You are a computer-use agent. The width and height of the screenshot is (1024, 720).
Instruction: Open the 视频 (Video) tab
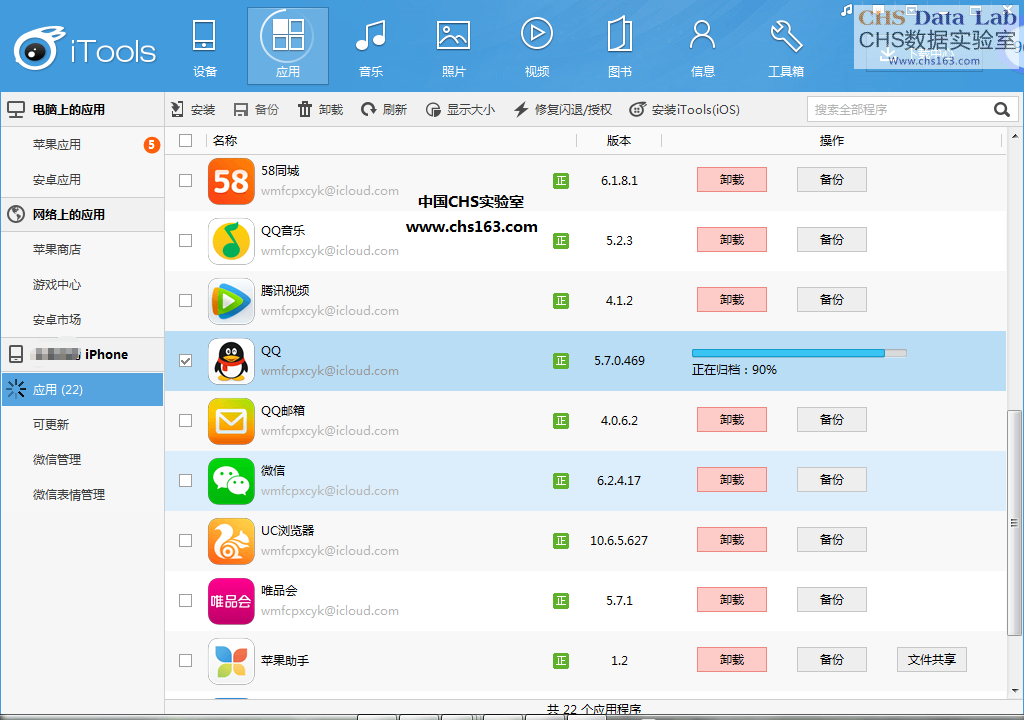click(x=537, y=47)
